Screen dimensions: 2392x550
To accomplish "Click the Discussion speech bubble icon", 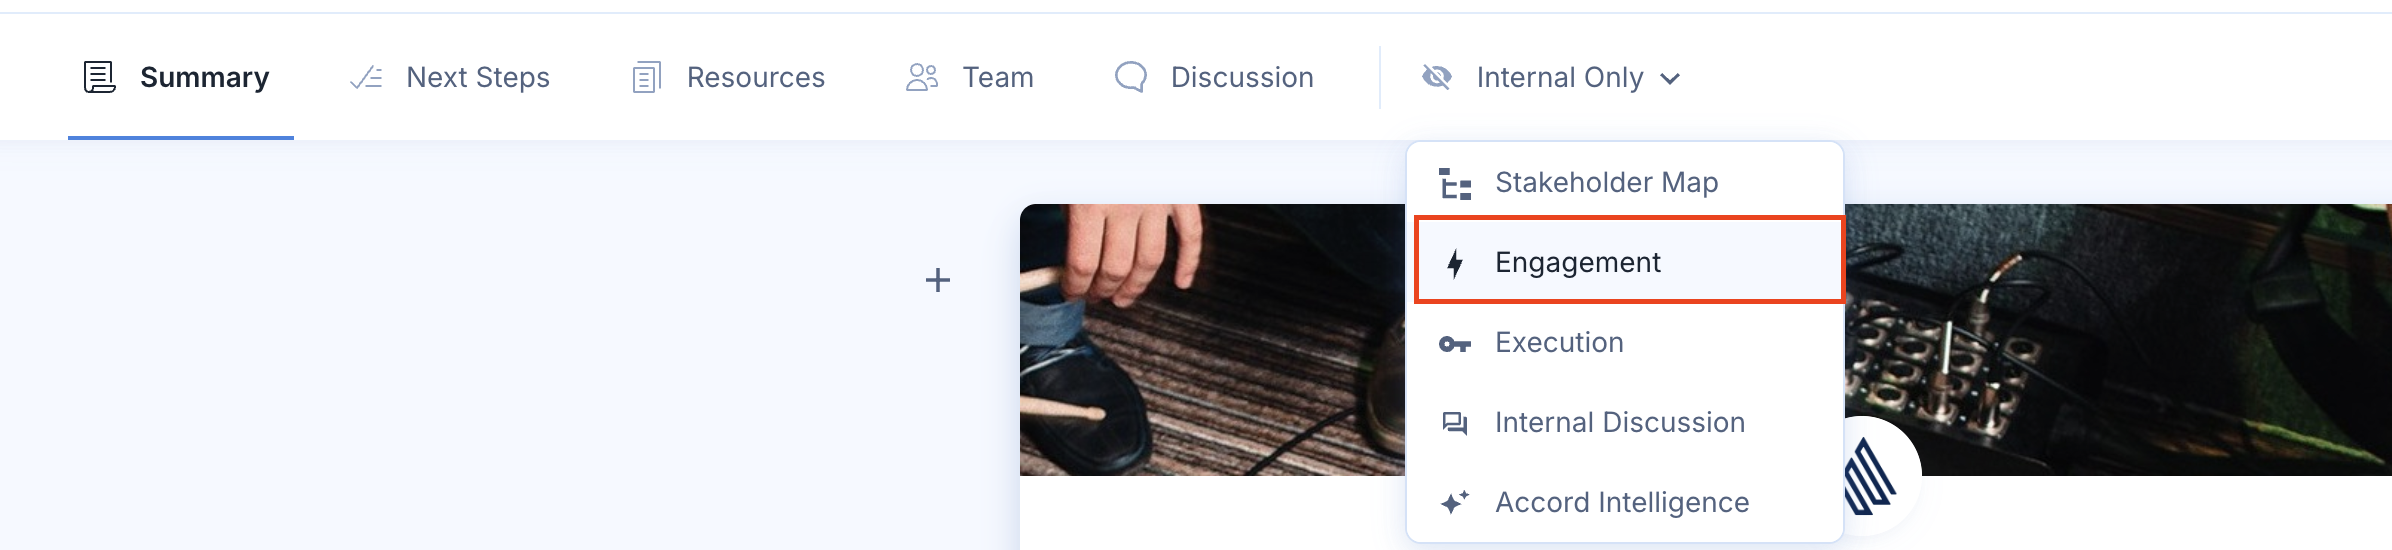I will point(1131,77).
